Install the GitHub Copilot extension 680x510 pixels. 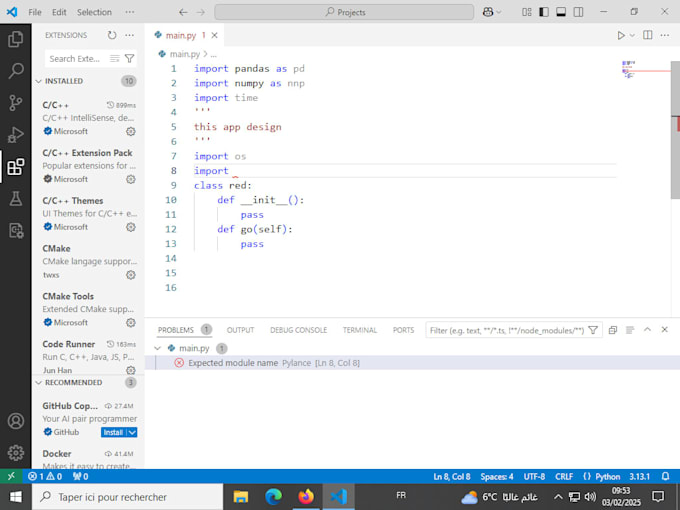[112, 432]
